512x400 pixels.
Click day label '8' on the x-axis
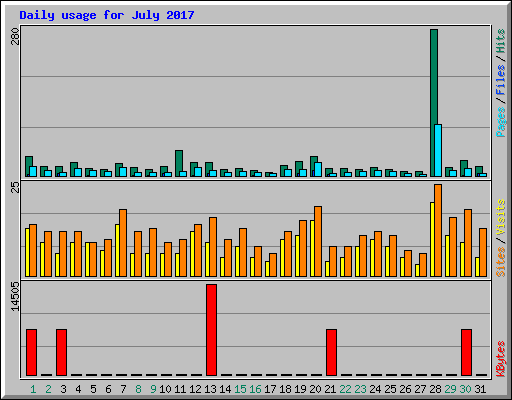click(x=138, y=389)
